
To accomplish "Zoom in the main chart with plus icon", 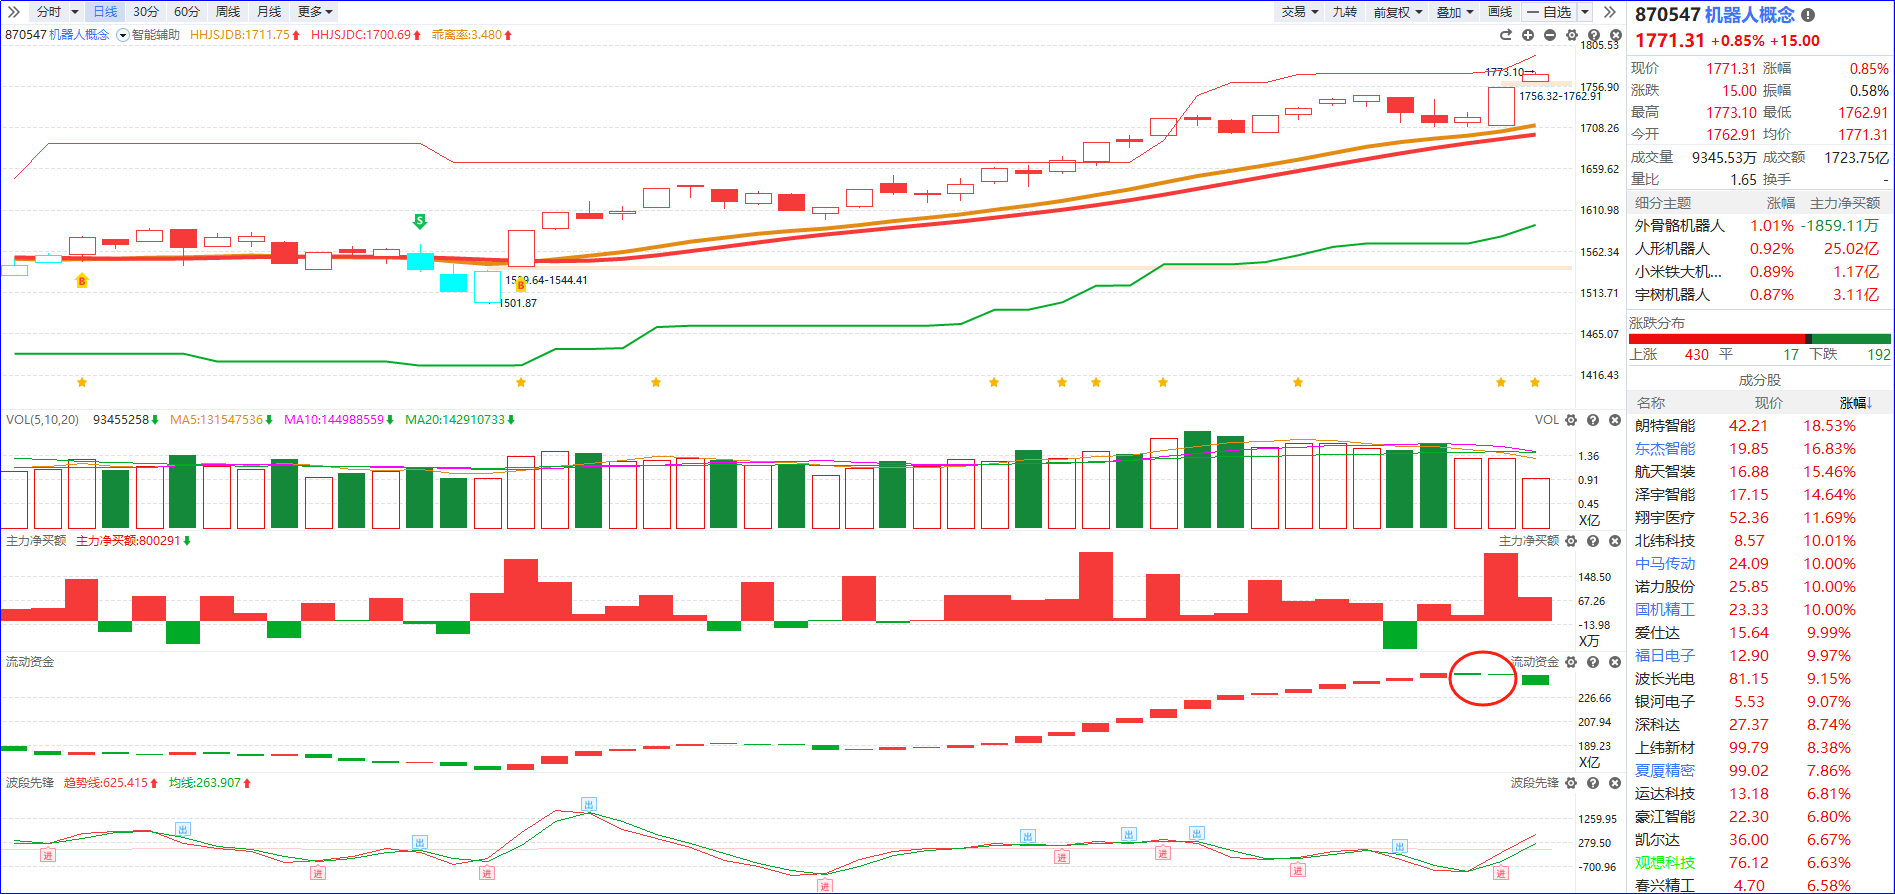I will tap(1528, 35).
